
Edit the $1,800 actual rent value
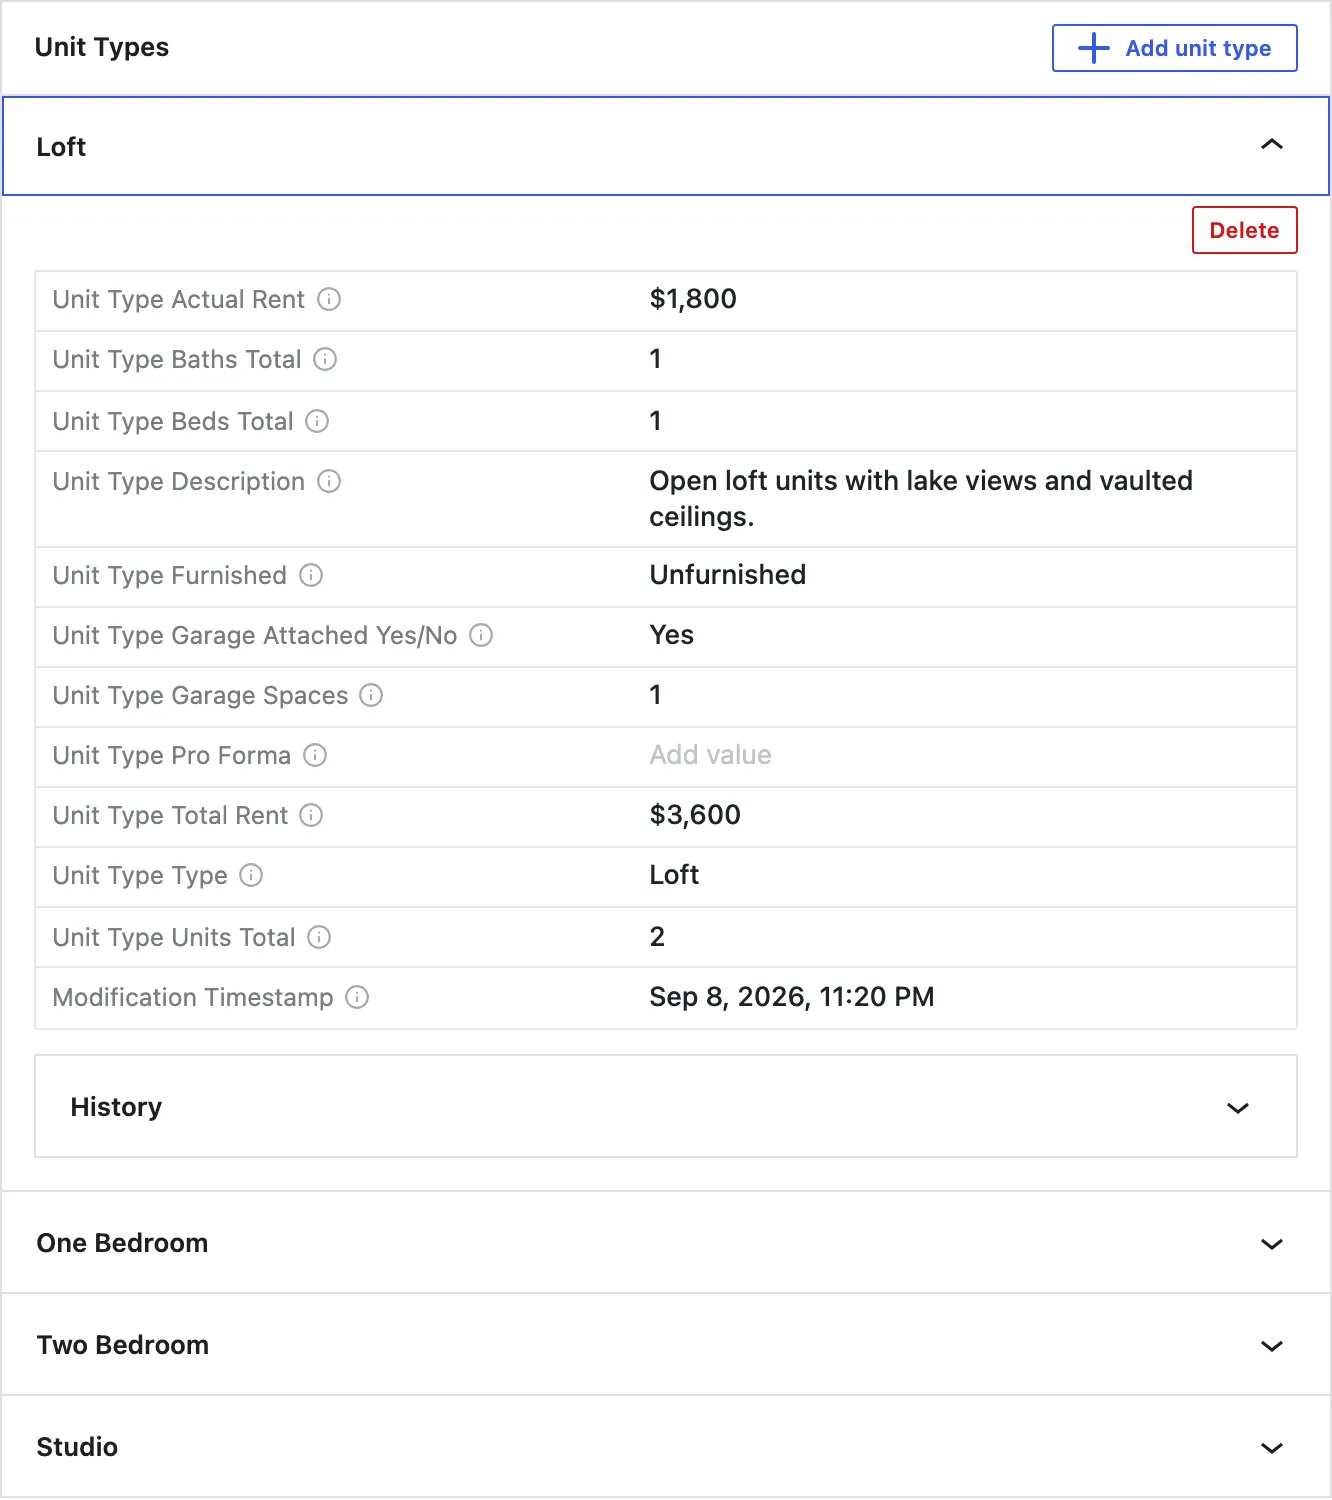coord(693,299)
